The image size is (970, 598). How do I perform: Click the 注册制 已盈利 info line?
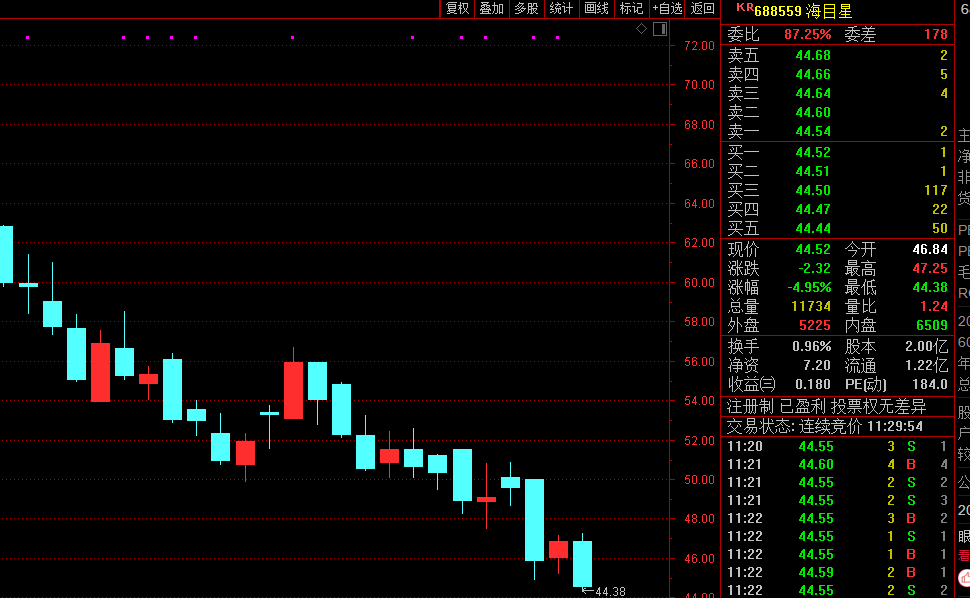click(x=826, y=406)
